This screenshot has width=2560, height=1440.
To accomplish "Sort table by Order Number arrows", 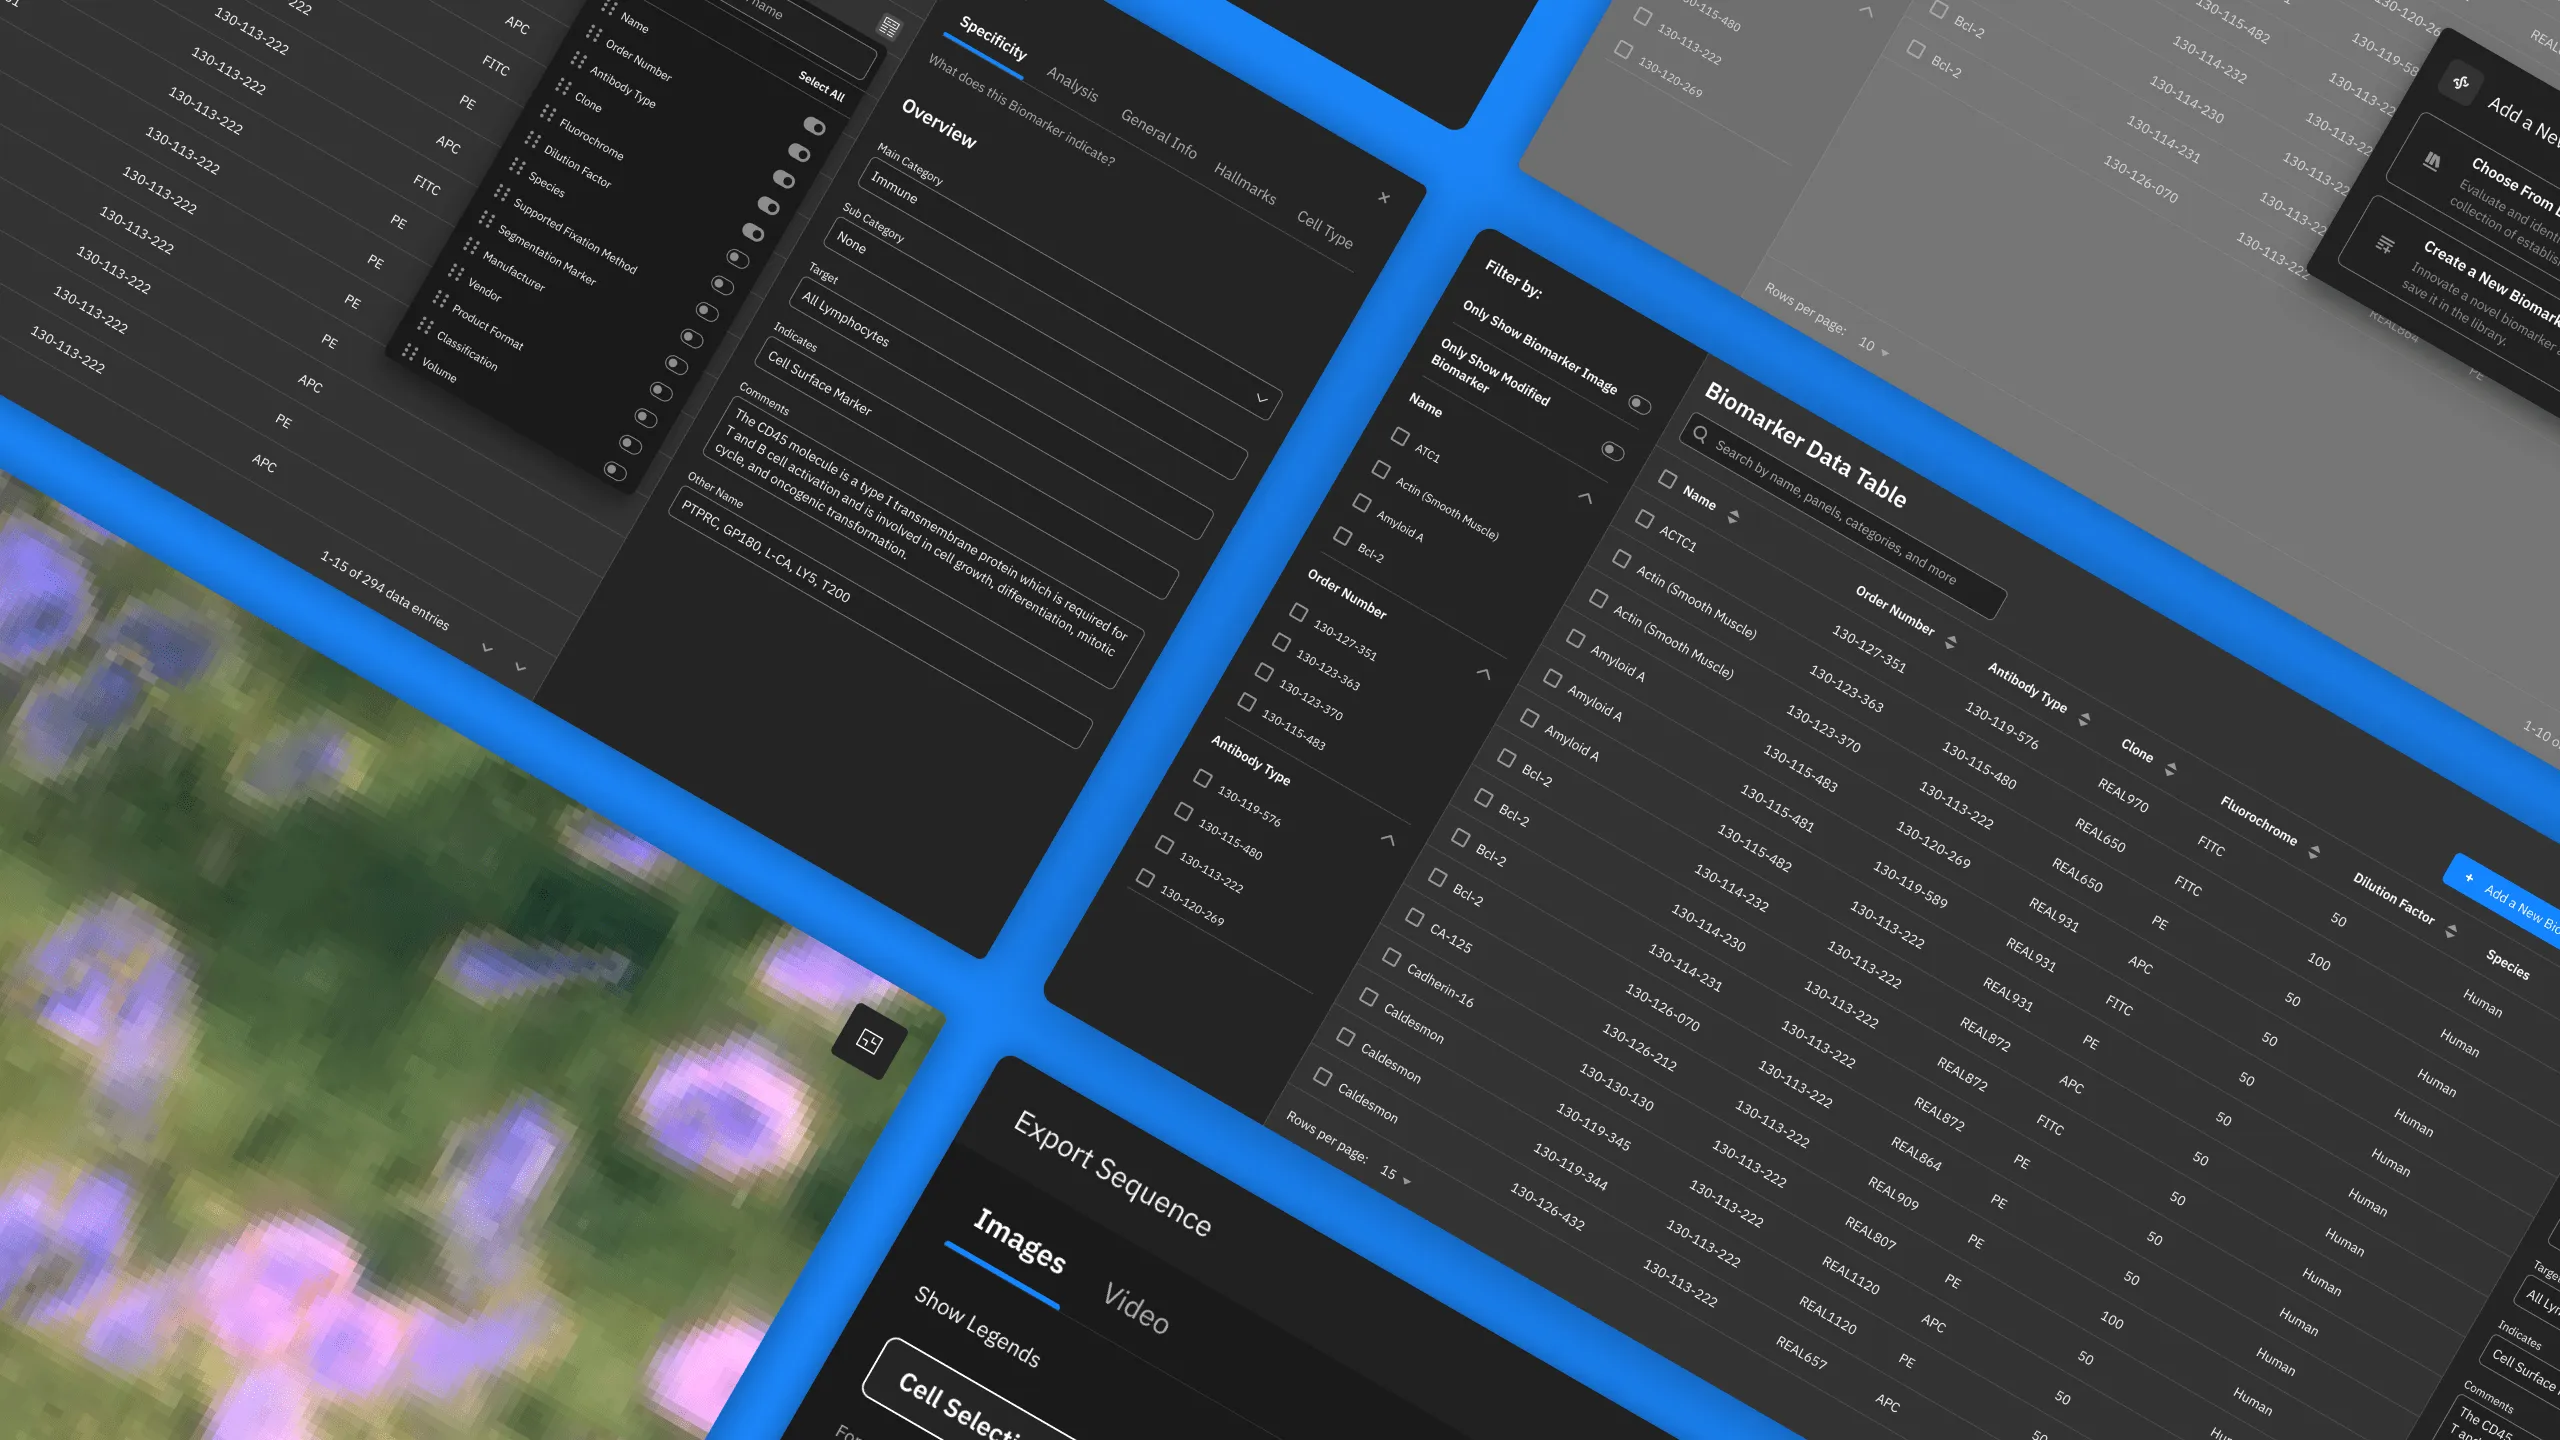I will click(x=1950, y=642).
